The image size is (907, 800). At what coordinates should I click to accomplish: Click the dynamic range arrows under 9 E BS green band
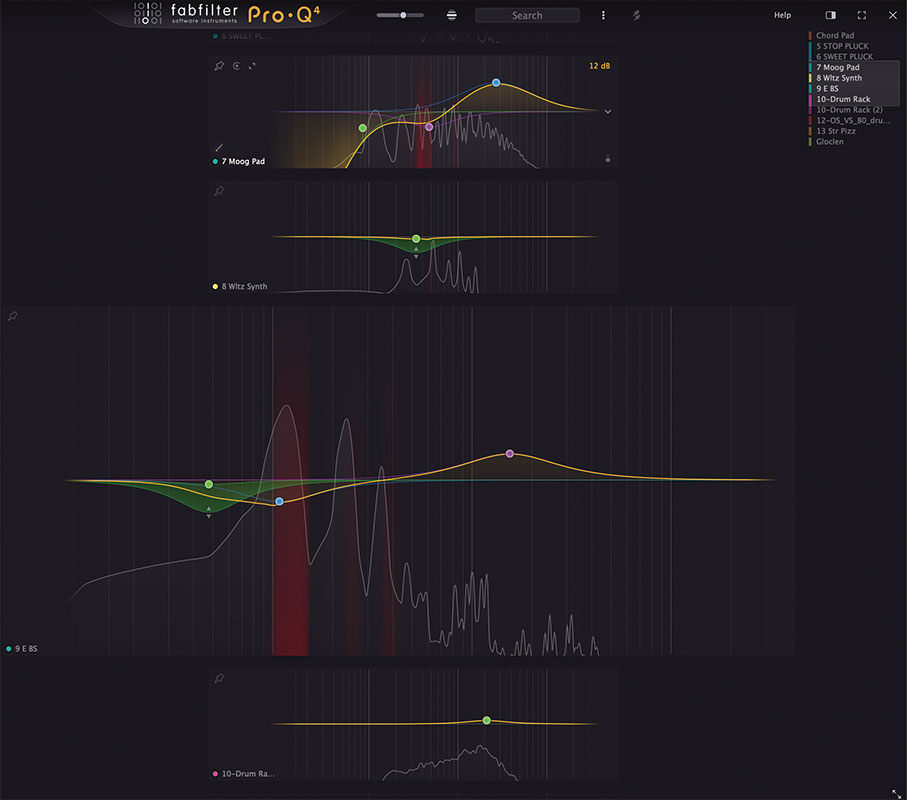[x=209, y=512]
